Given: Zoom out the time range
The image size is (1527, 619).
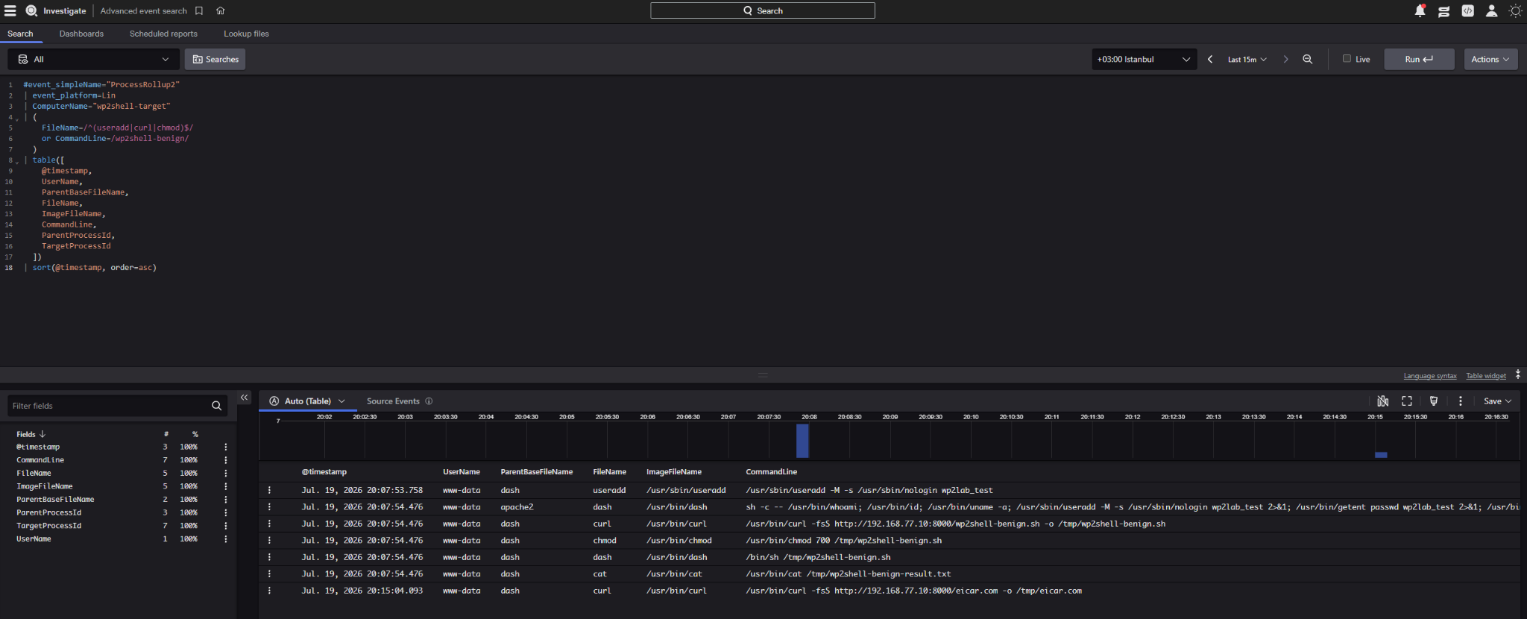Looking at the screenshot, I should pos(1307,59).
